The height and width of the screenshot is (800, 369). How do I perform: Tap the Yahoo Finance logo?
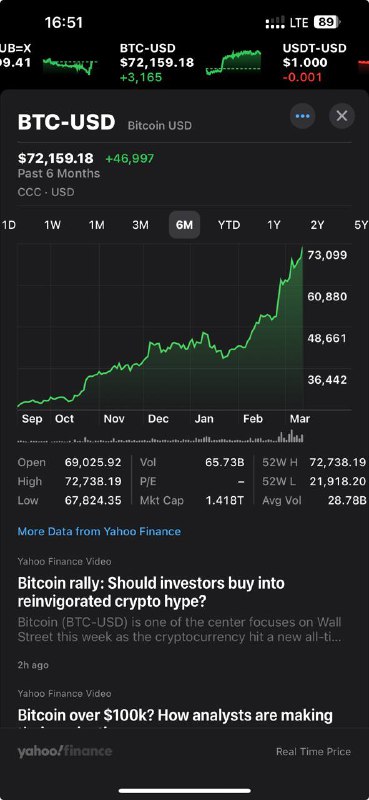[x=64, y=751]
